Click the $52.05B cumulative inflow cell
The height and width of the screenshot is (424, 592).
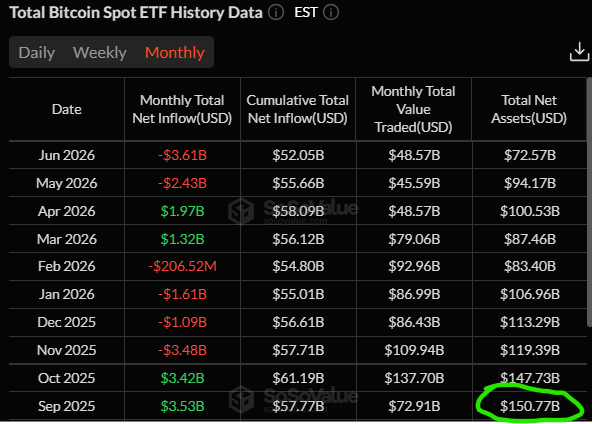pyautogui.click(x=298, y=155)
